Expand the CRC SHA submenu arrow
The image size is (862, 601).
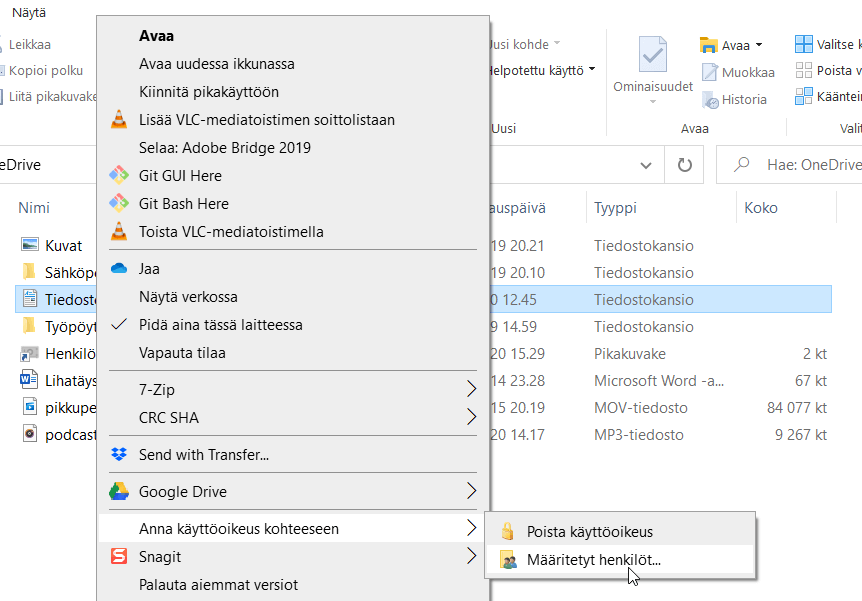click(471, 417)
